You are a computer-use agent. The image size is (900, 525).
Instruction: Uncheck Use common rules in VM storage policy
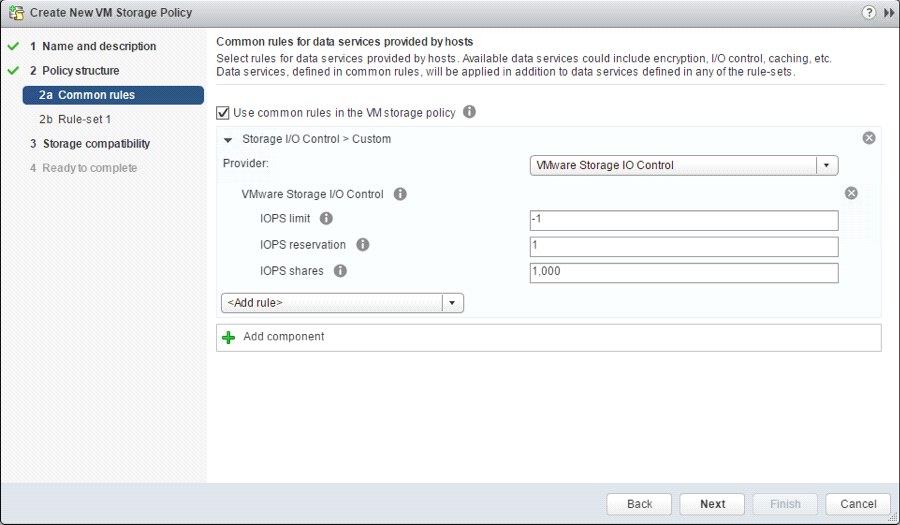(224, 113)
